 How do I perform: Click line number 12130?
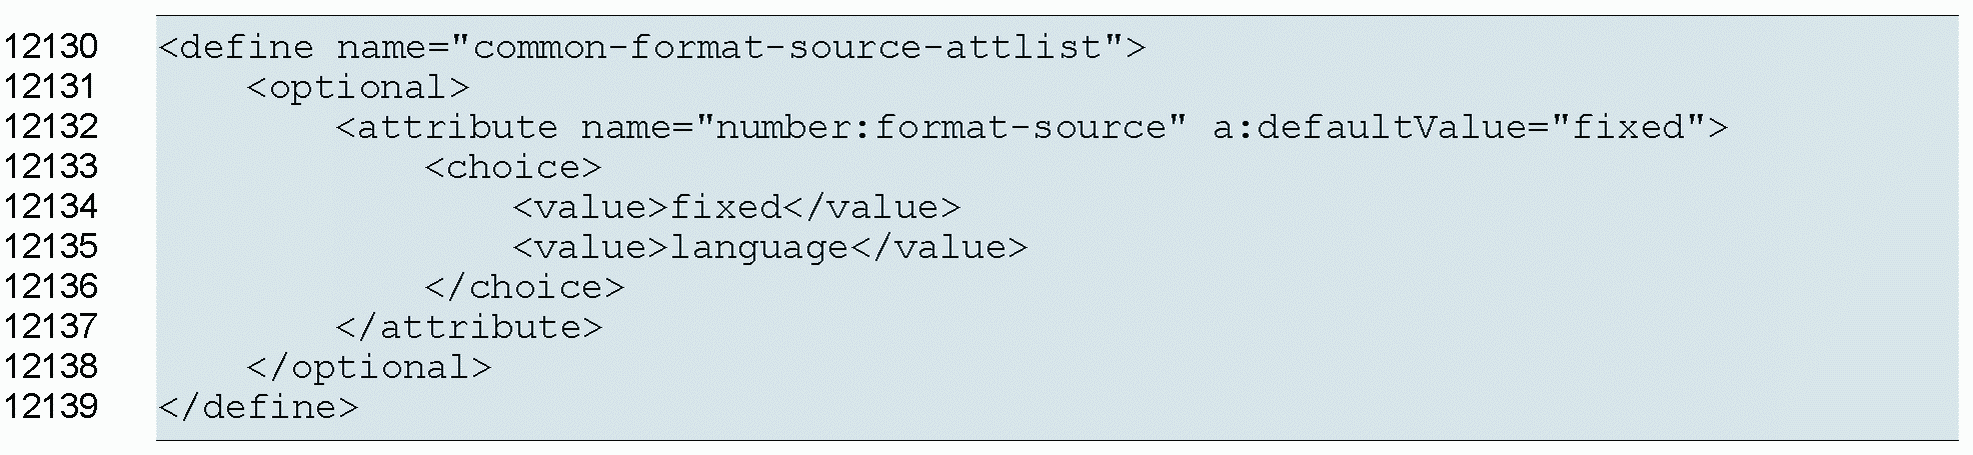click(50, 47)
